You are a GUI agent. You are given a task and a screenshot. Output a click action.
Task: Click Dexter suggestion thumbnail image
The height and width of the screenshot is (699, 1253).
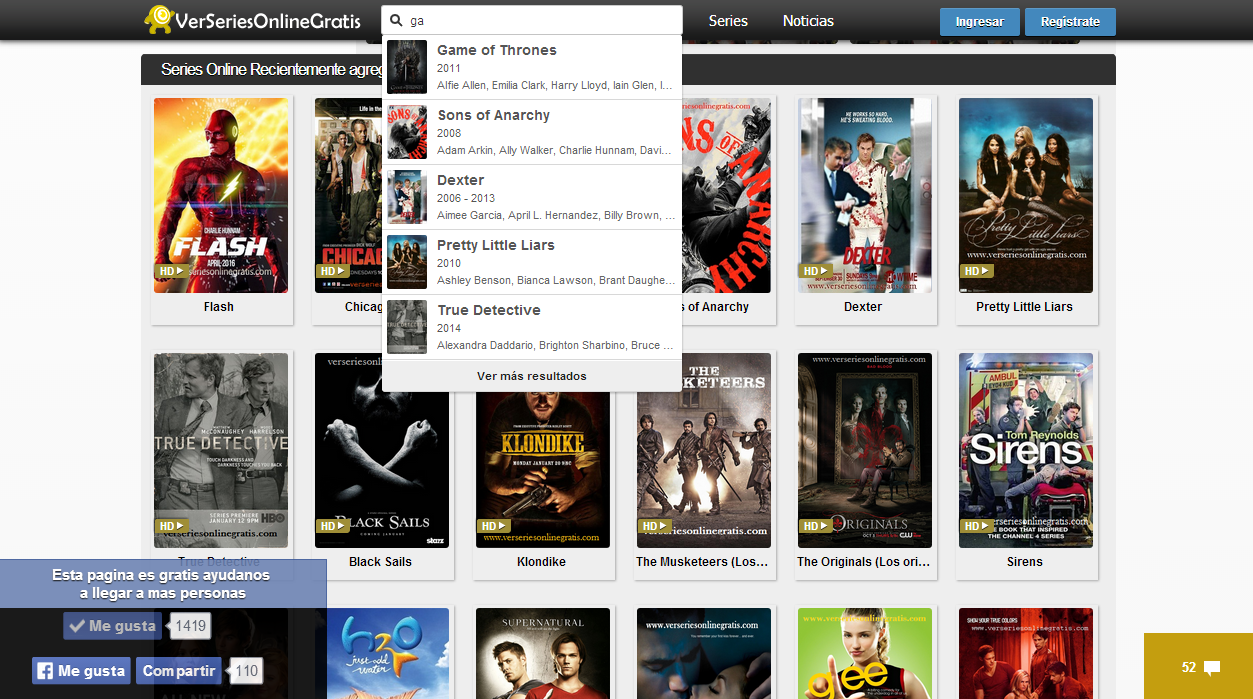(407, 197)
